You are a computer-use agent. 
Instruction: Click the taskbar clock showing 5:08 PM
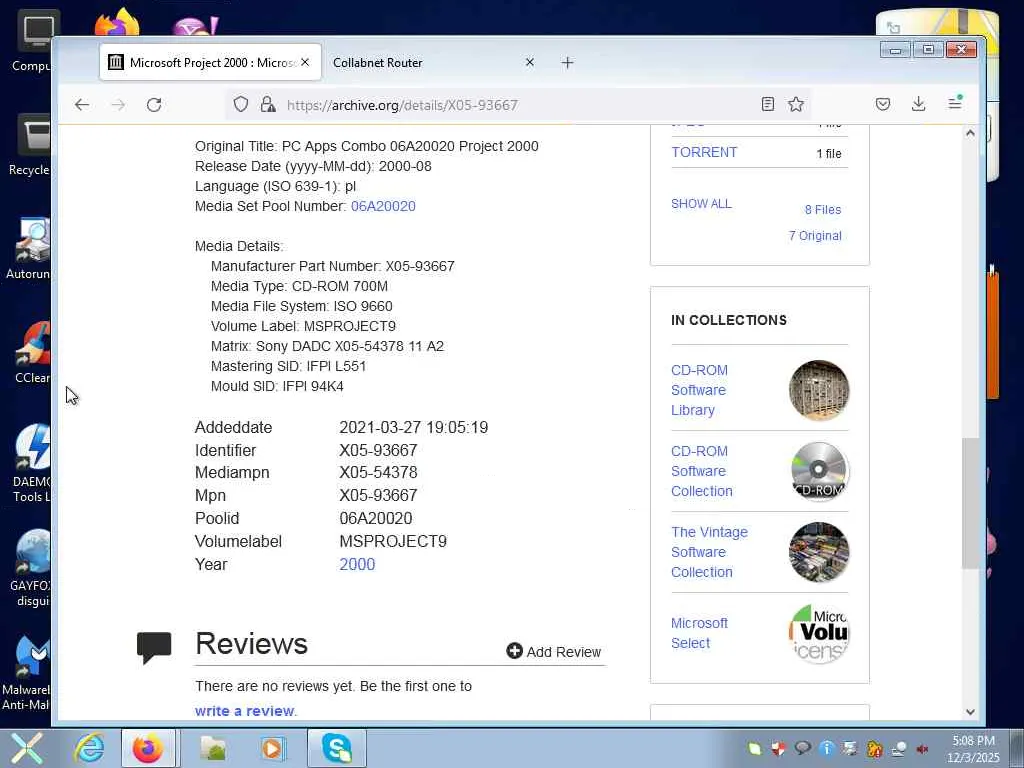click(974, 748)
